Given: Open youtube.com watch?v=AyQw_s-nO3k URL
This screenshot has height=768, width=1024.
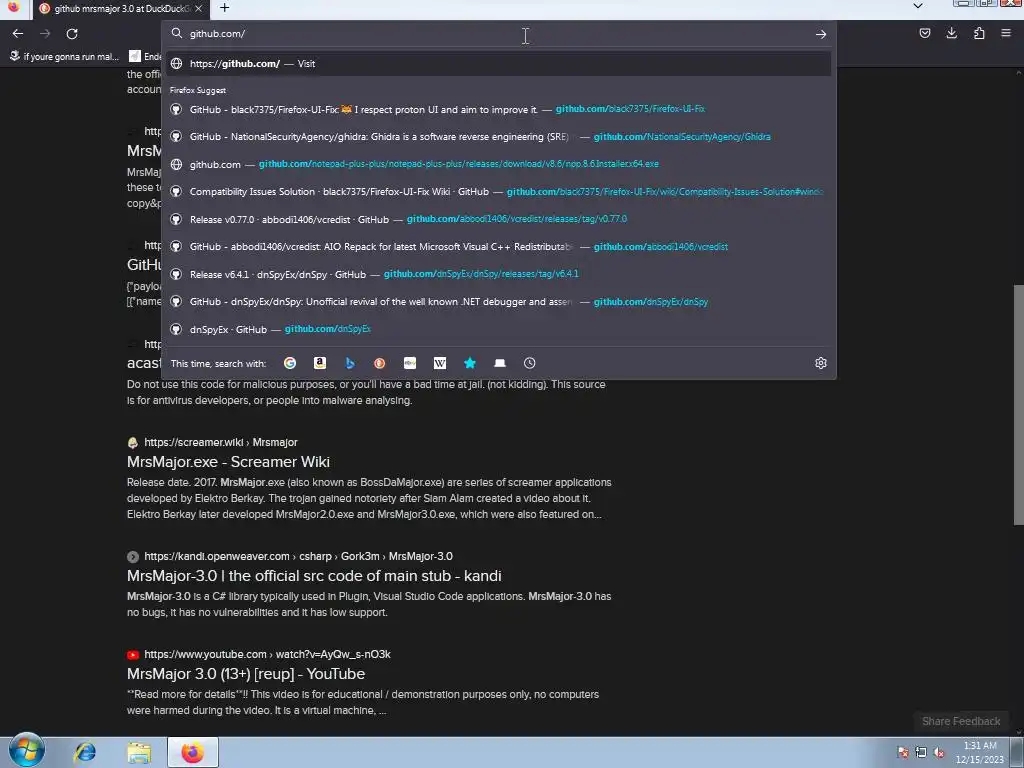Looking at the screenshot, I should click(267, 654).
